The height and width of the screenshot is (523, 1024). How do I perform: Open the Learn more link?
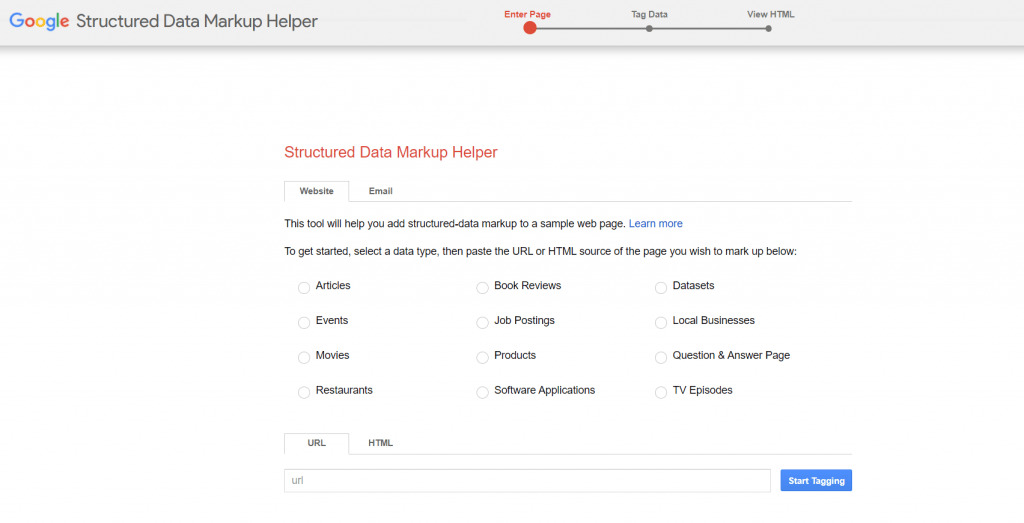coord(655,223)
